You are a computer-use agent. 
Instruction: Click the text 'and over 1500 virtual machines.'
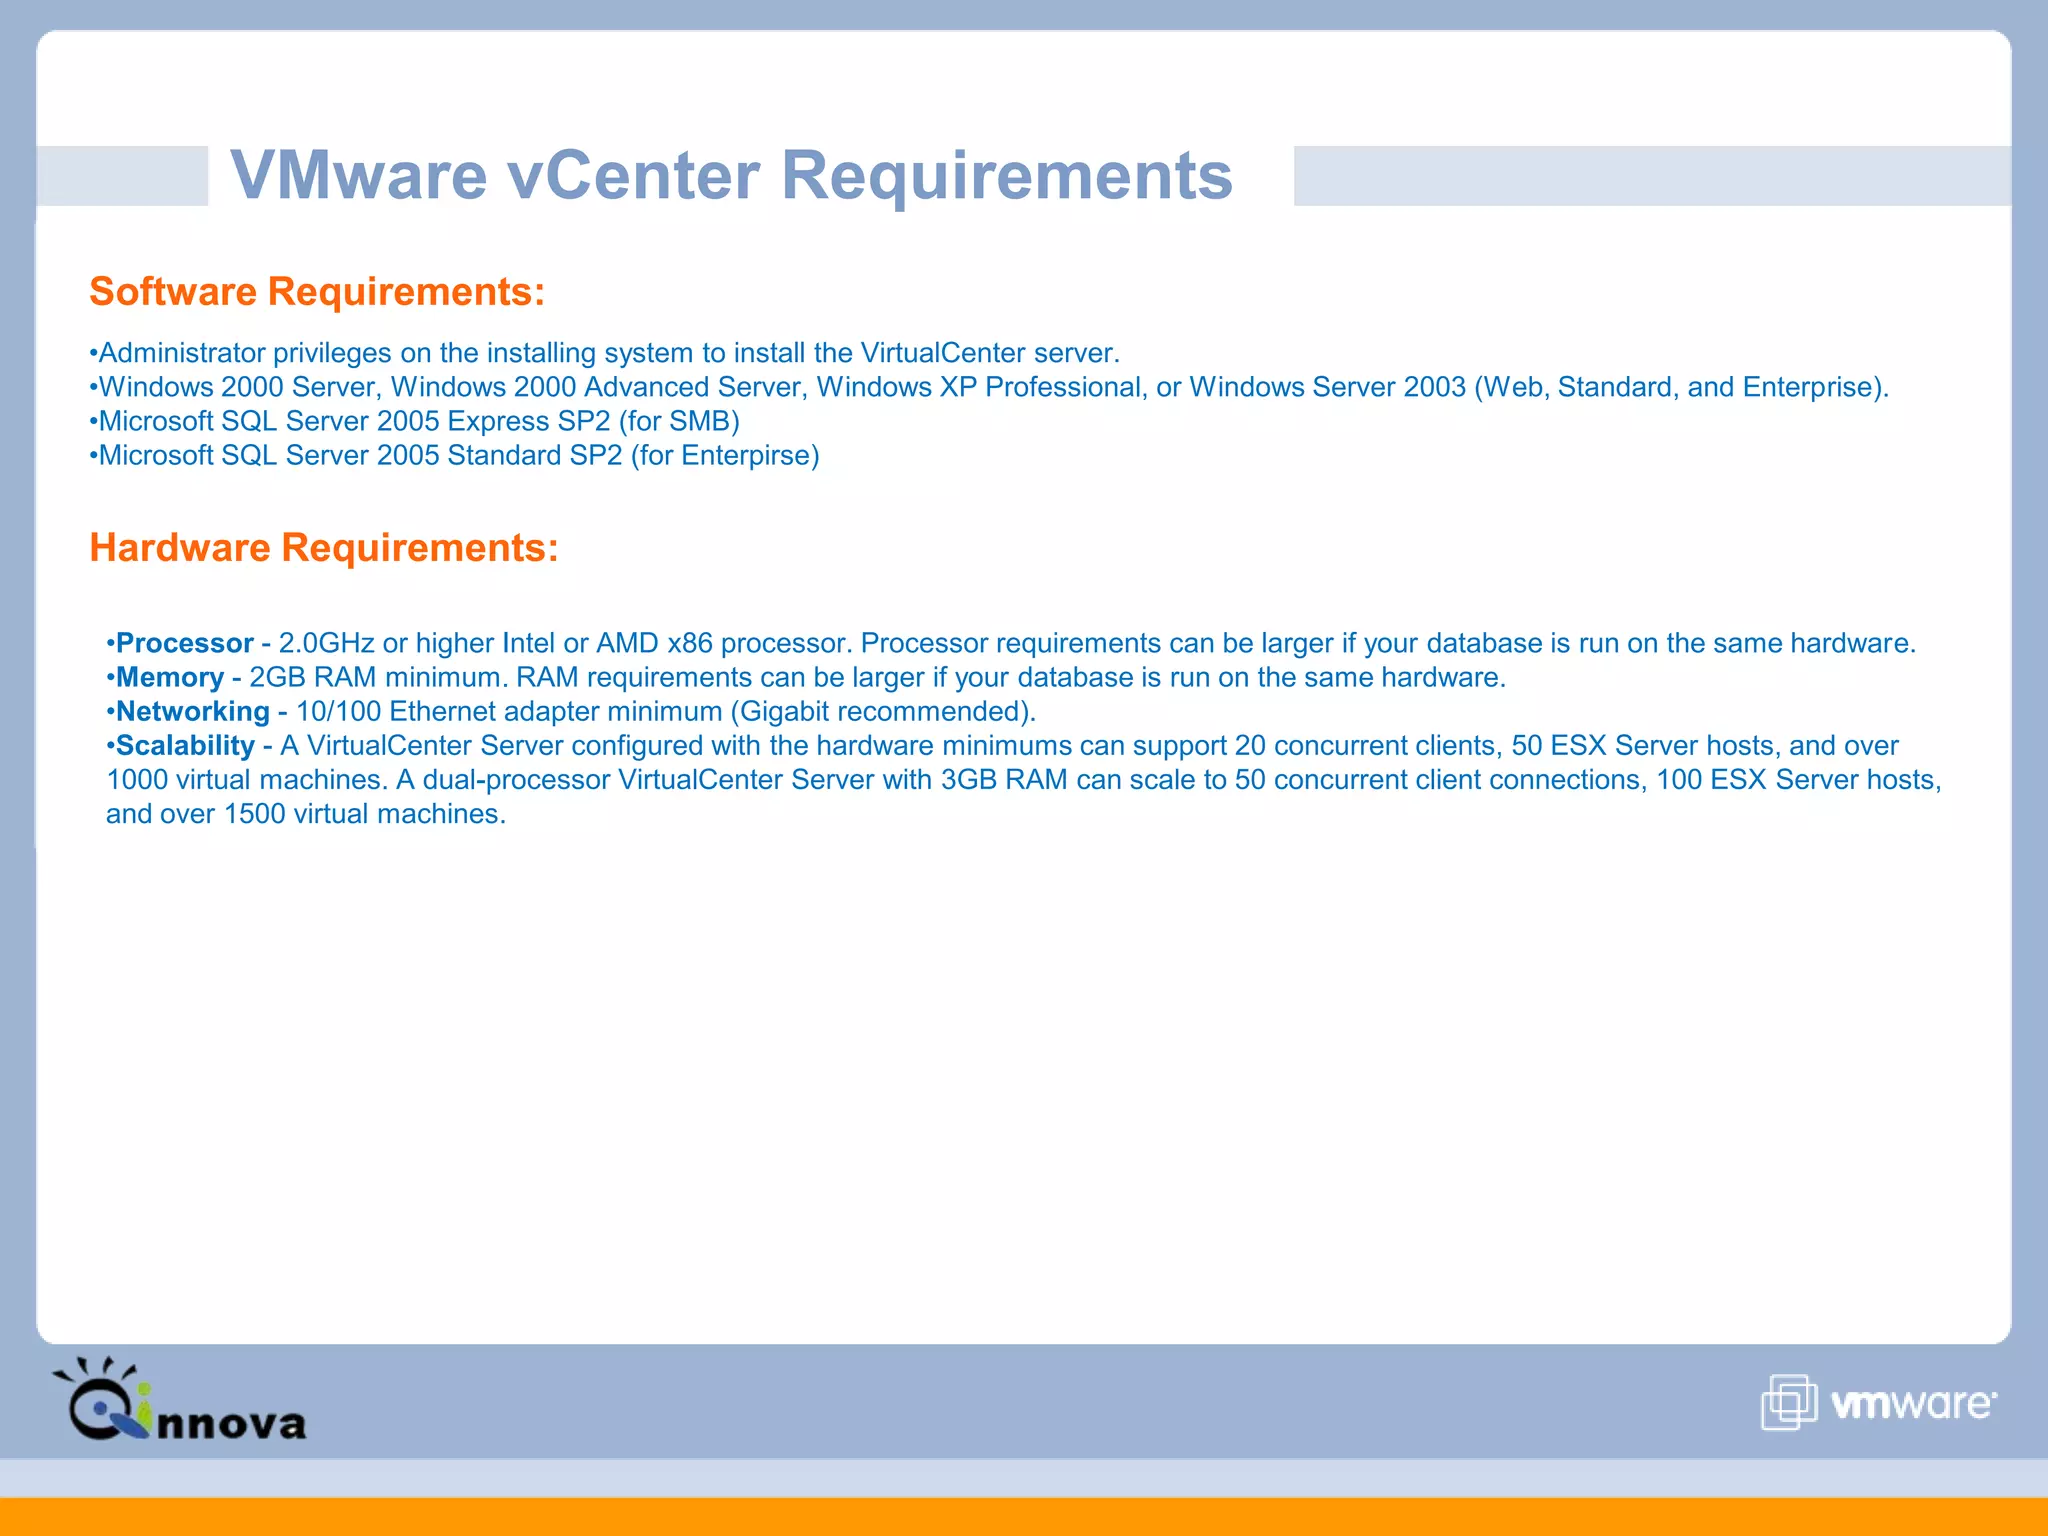click(x=306, y=814)
